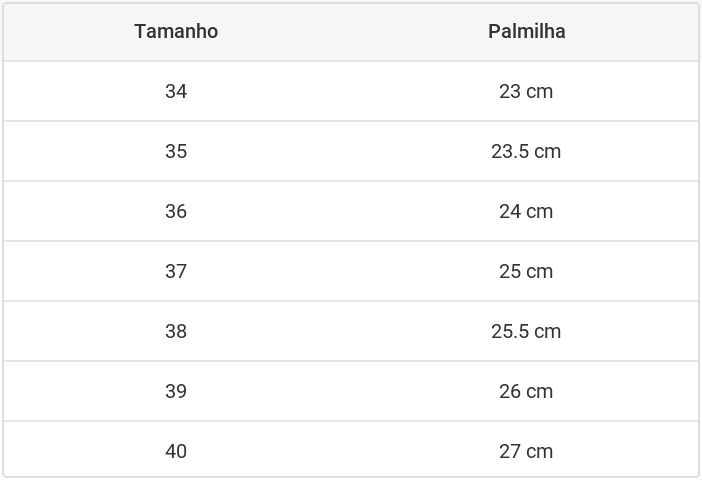Click the first data row's size number
Viewport: 702px width, 480px height.
(176, 91)
